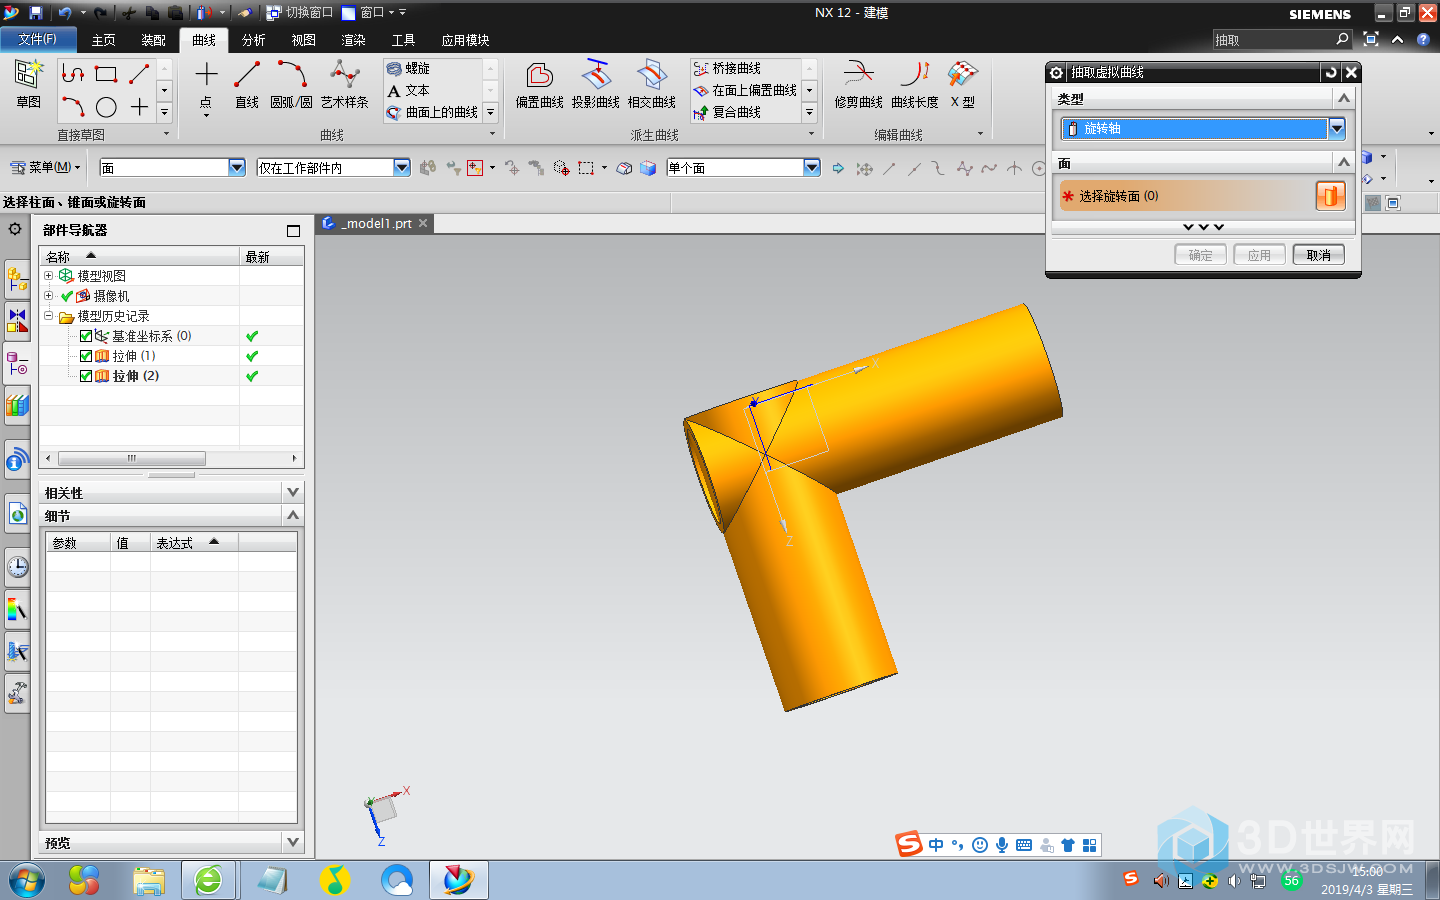Open the Sketch (草图) tool

tap(28, 84)
